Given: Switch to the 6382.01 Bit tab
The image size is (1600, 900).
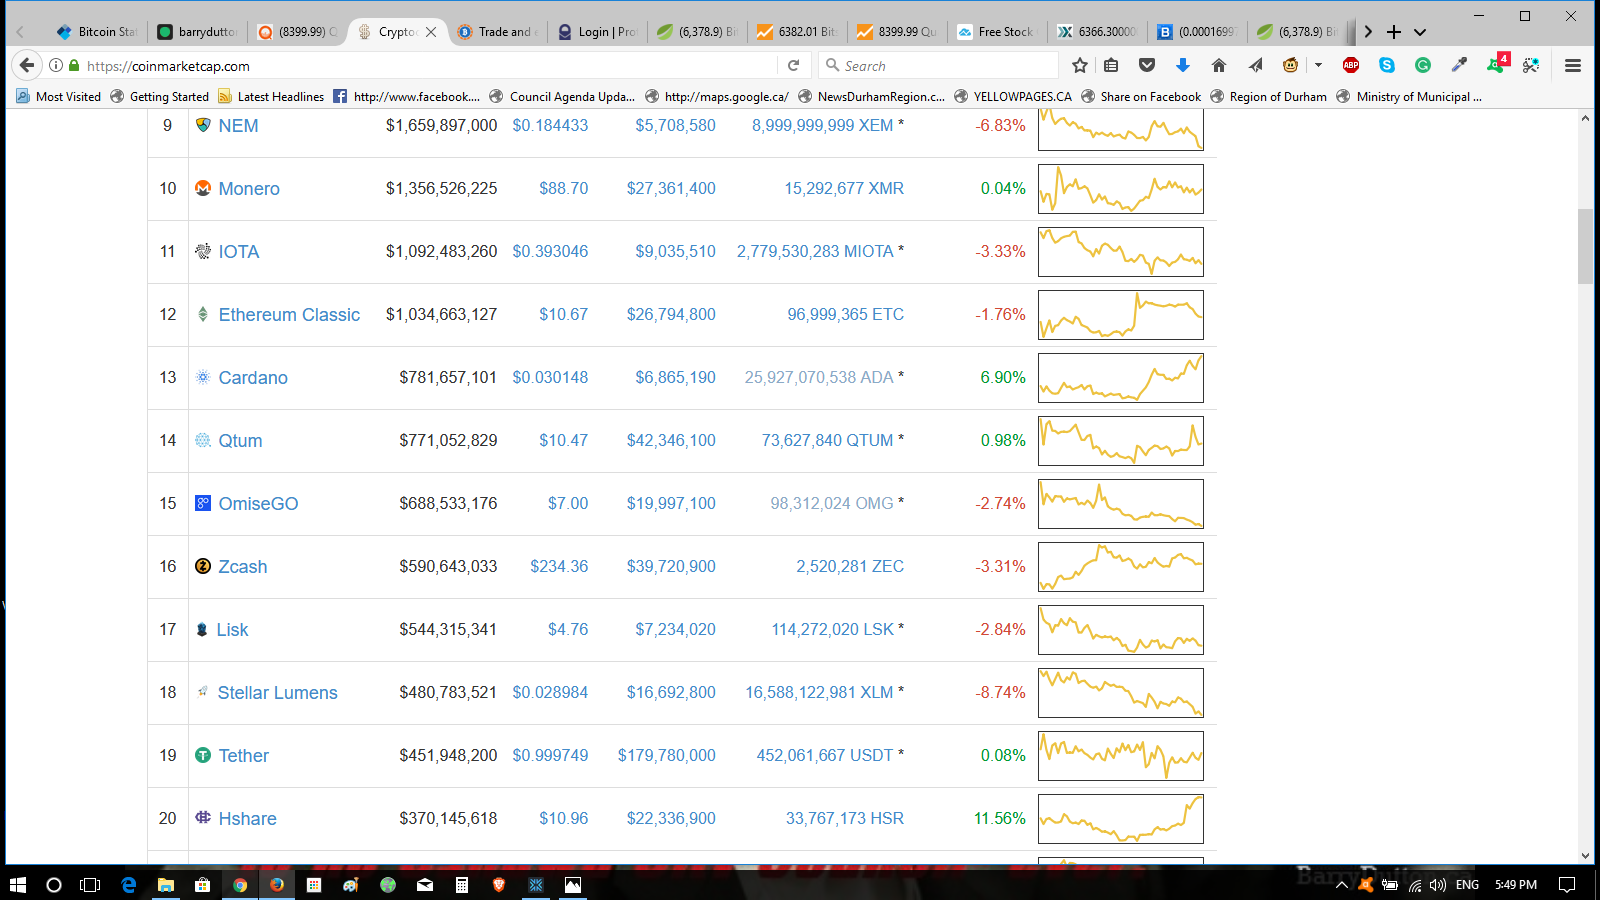Looking at the screenshot, I should point(797,32).
